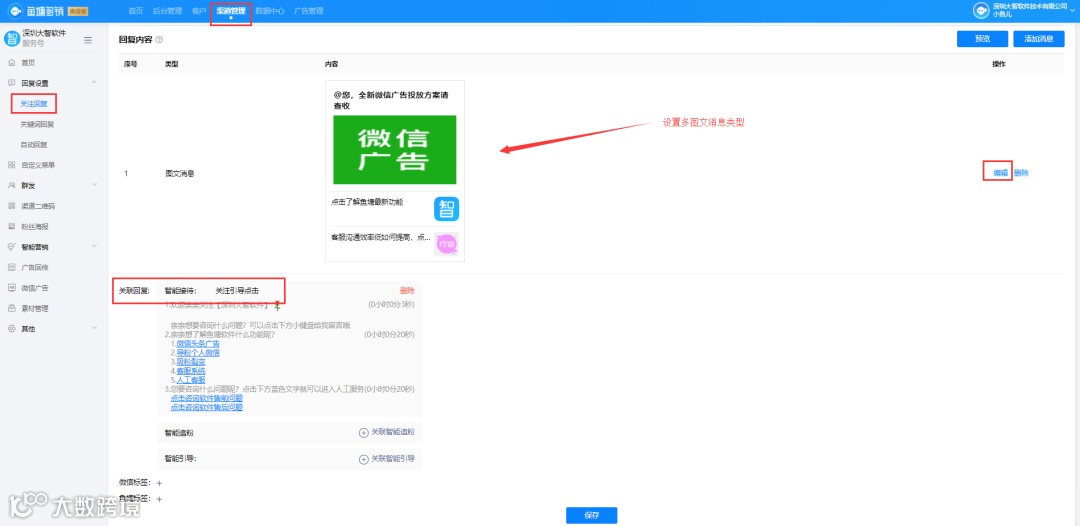Add a tag with 鱼塘标签 plus icon
This screenshot has width=1080, height=526.
click(159, 499)
